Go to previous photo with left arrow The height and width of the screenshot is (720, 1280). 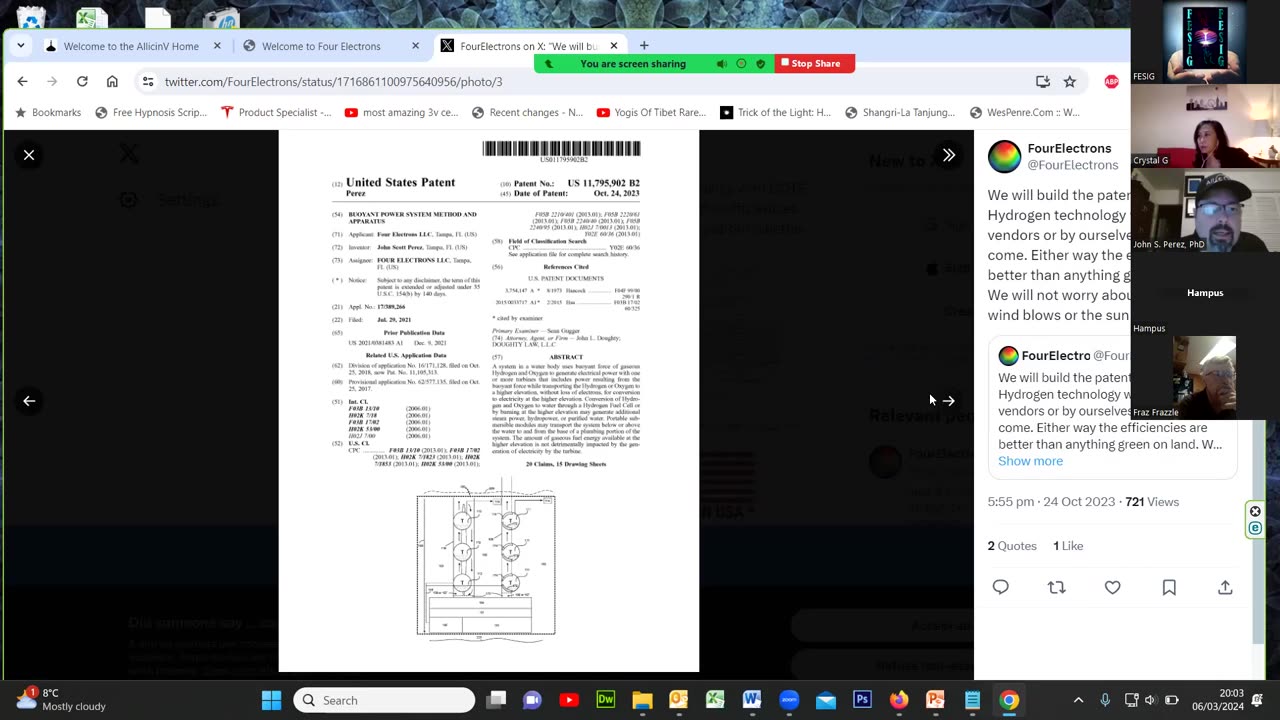click(29, 401)
